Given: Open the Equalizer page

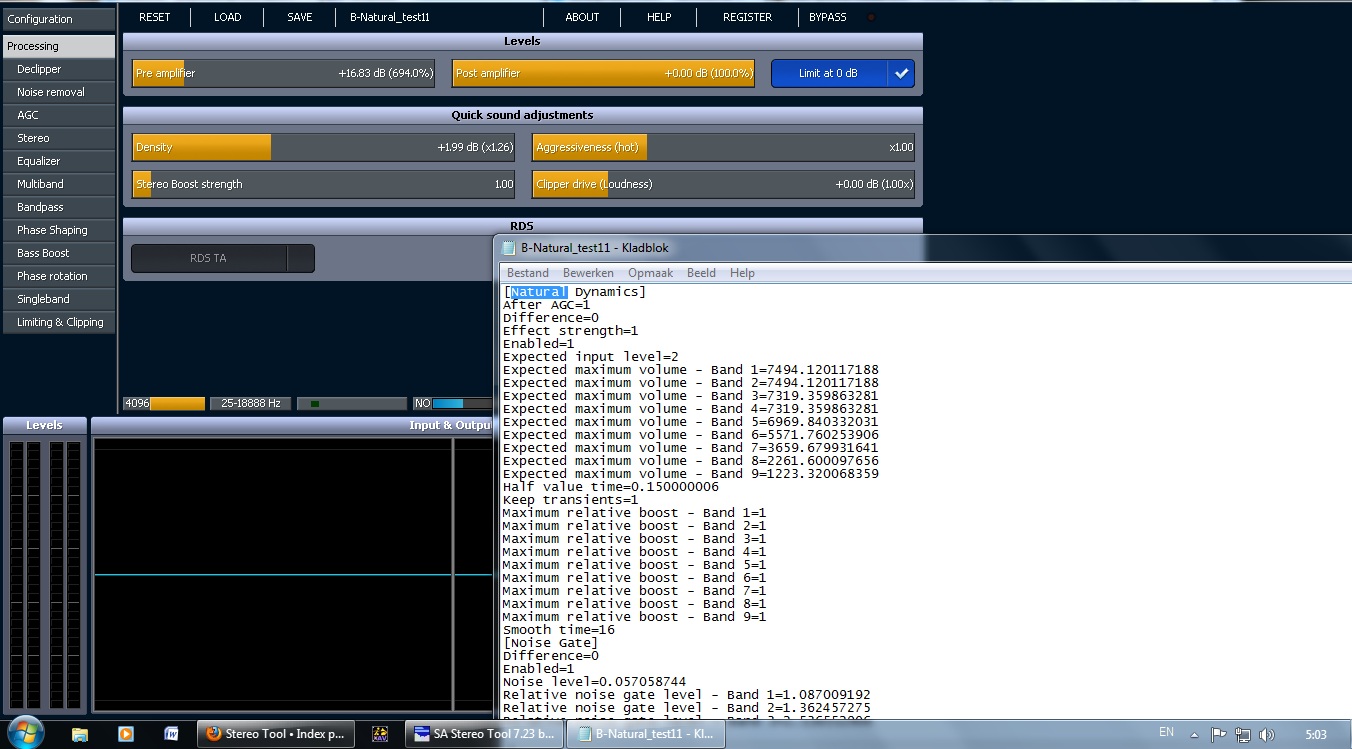Looking at the screenshot, I should click(x=59, y=161).
